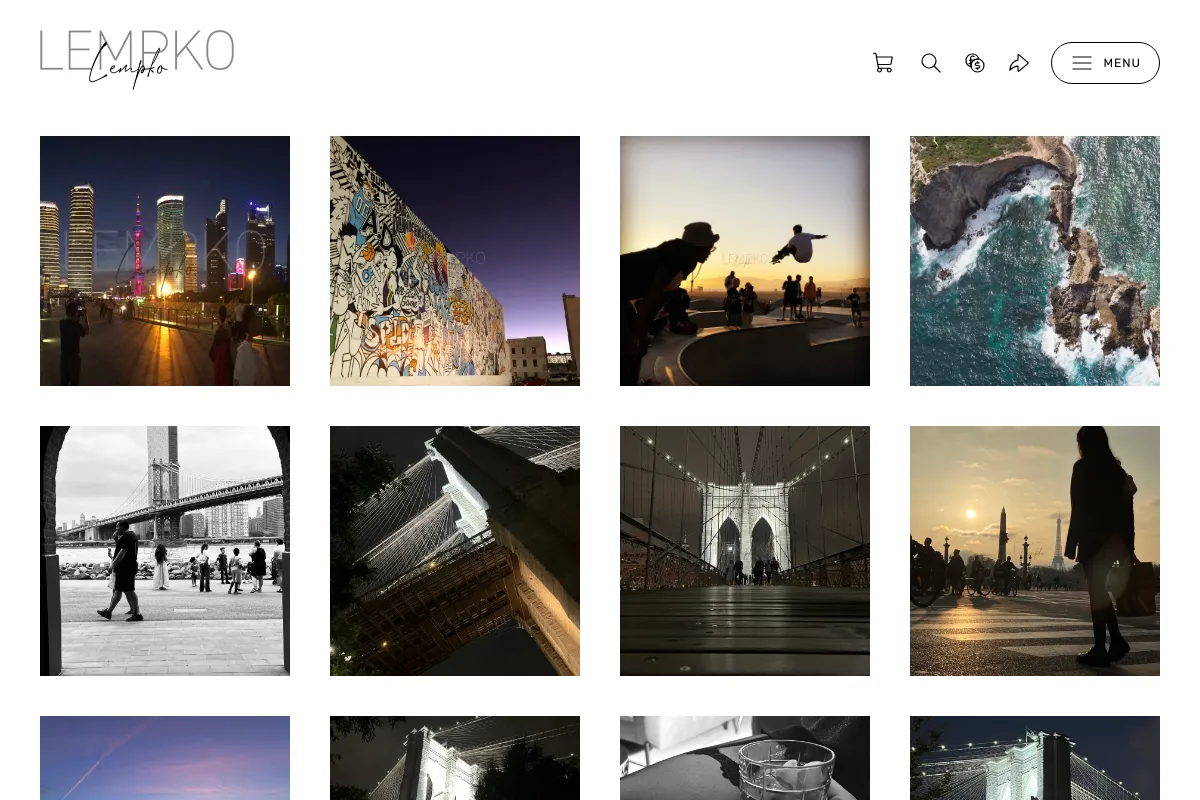Click the share arrow icon
This screenshot has width=1200, height=800.
(x=1019, y=63)
